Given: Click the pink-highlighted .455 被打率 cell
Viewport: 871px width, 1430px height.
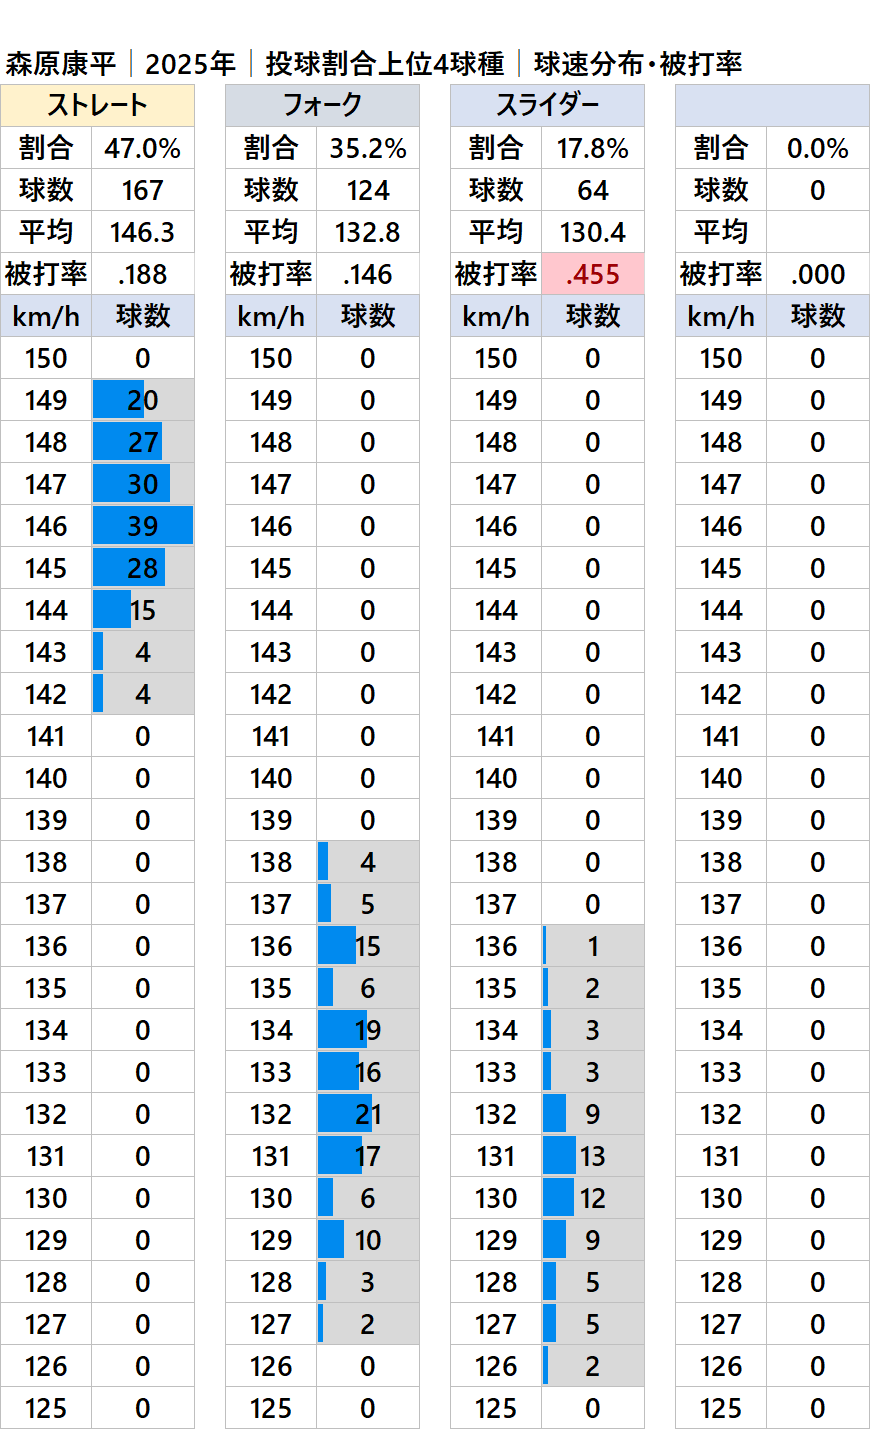Looking at the screenshot, I should [x=593, y=274].
